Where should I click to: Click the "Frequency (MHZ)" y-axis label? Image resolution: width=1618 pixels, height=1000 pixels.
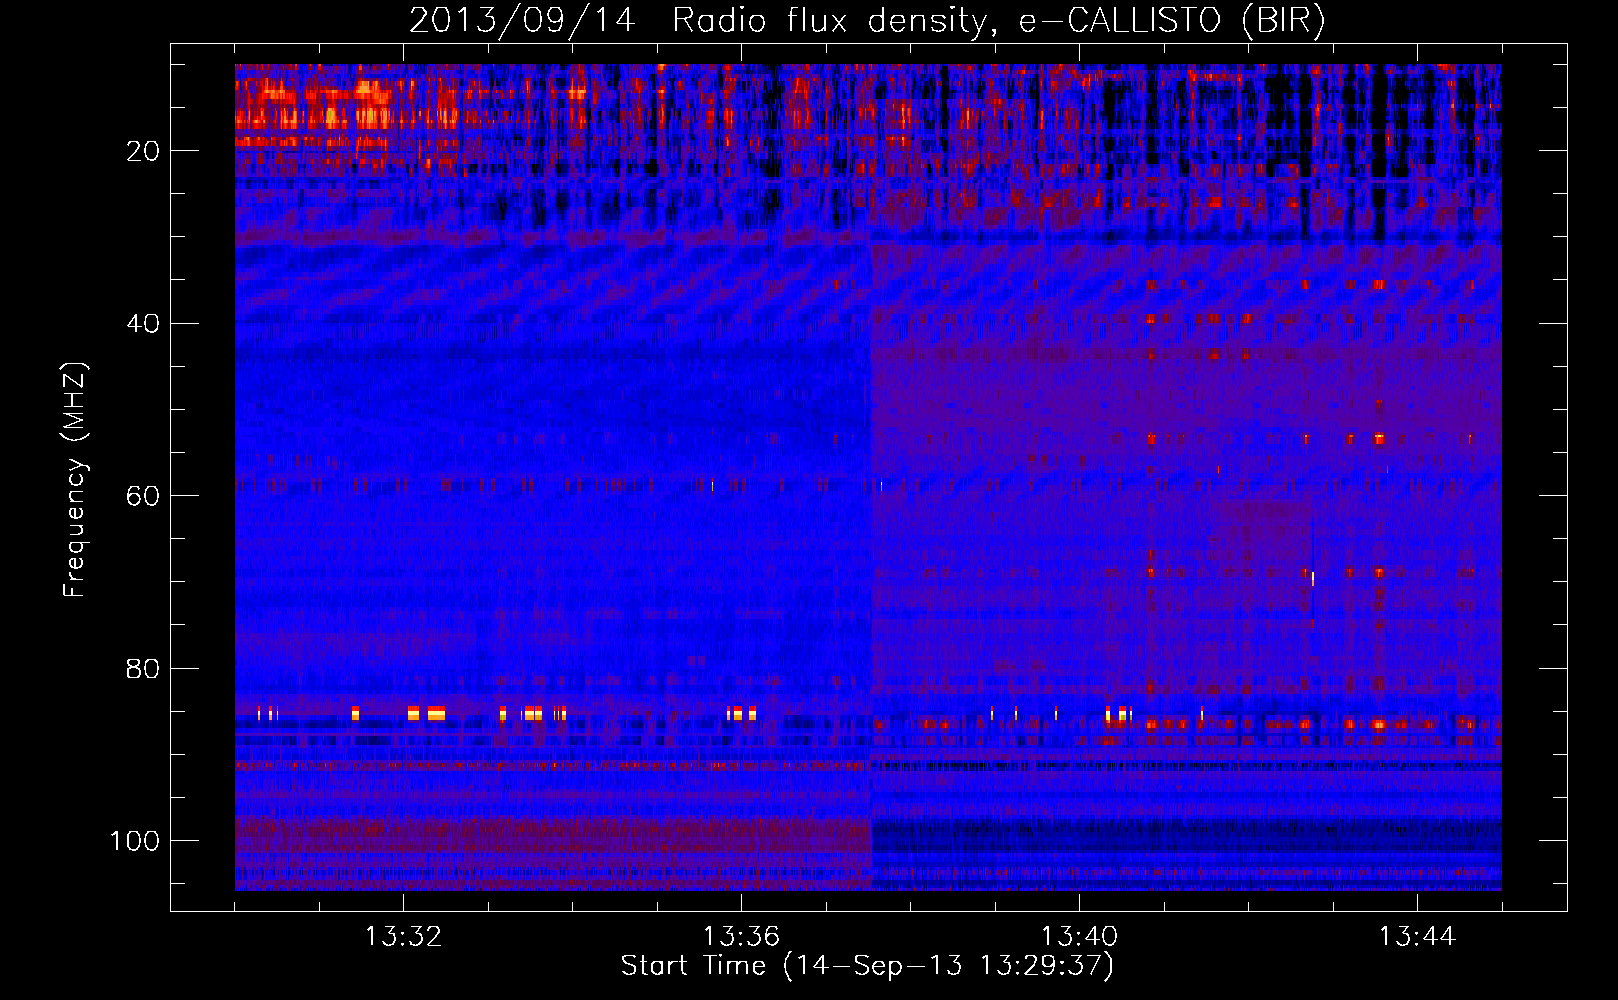click(x=75, y=480)
